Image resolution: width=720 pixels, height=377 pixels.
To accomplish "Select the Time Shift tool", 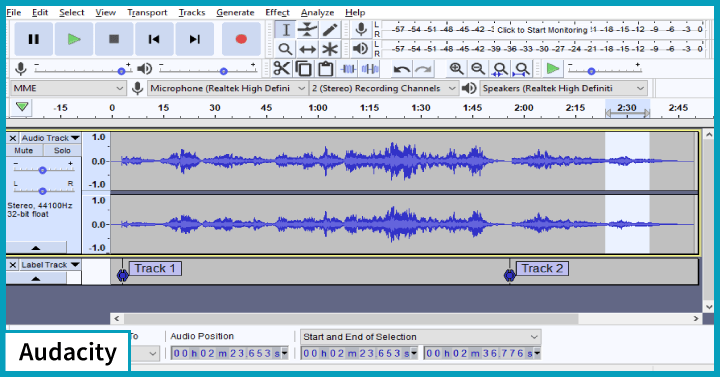I will click(307, 49).
